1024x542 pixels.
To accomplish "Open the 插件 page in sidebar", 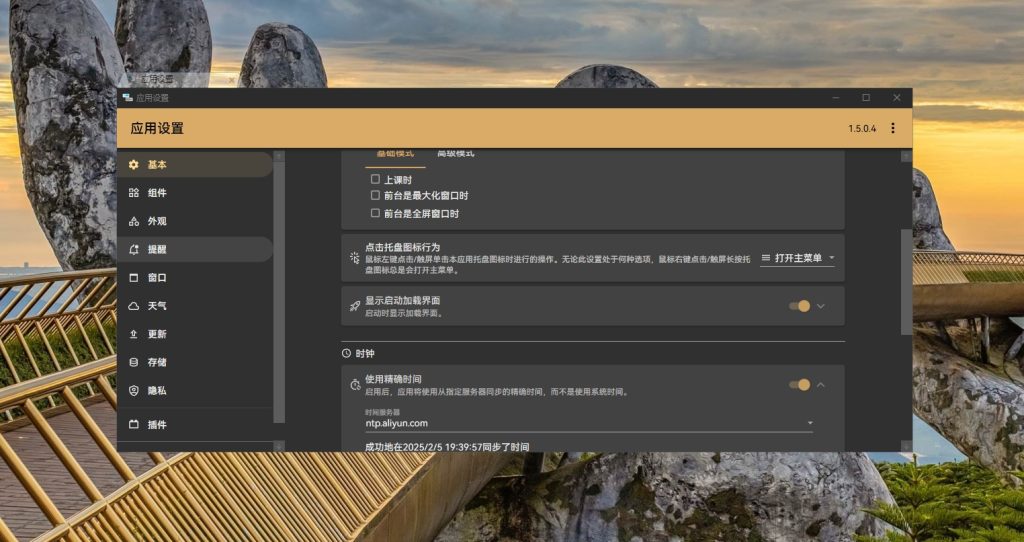I will 195,424.
